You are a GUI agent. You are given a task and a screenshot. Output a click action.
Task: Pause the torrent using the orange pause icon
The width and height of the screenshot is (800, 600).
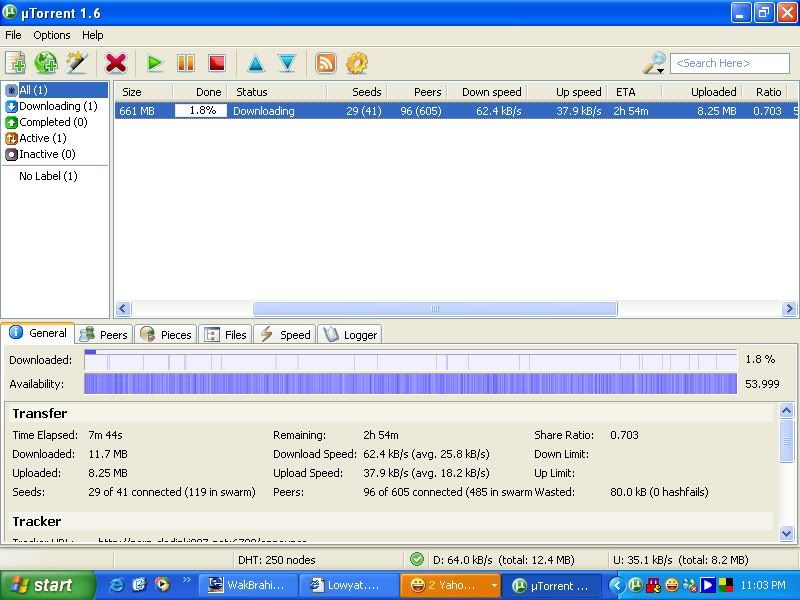pos(185,63)
